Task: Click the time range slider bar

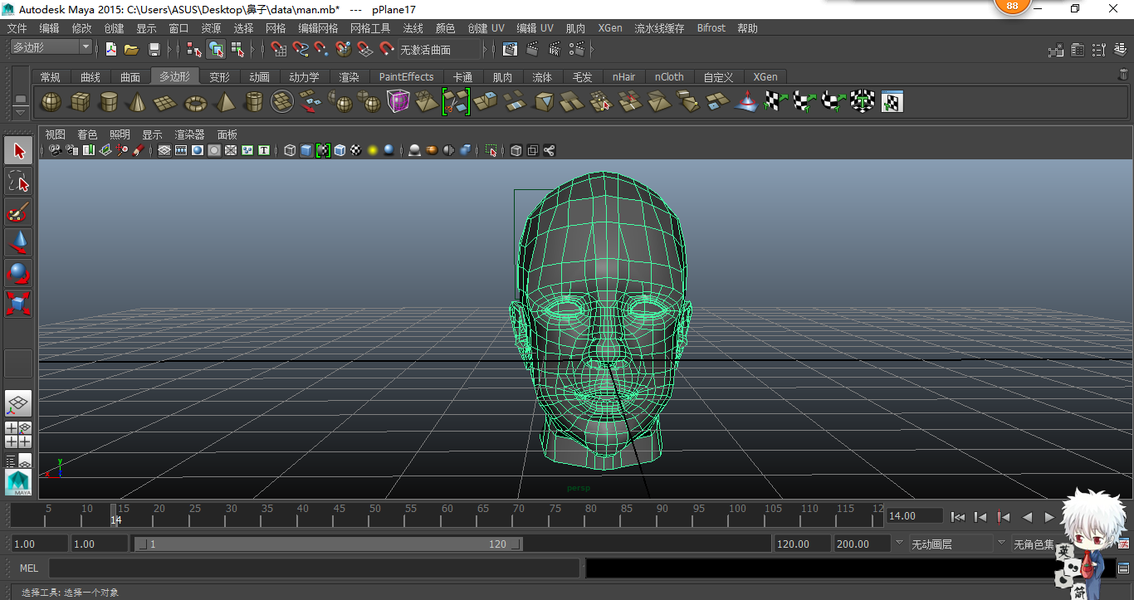Action: 330,544
